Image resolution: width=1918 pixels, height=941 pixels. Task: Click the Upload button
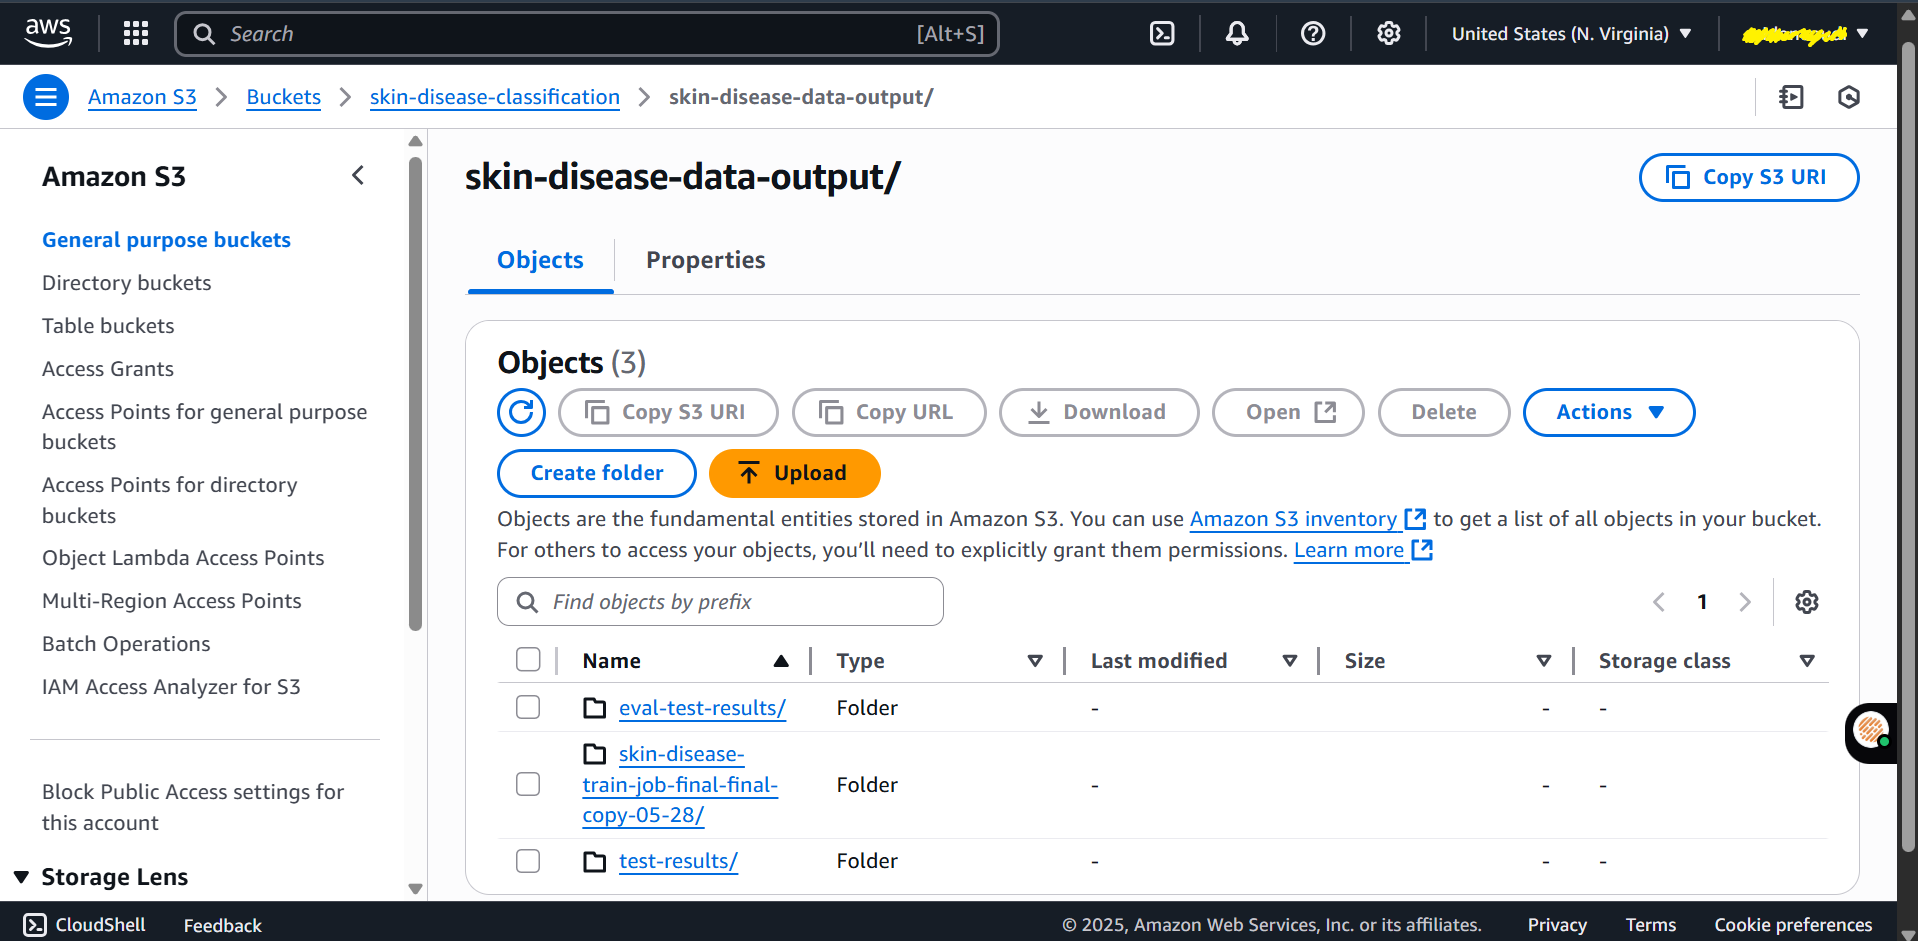(x=795, y=473)
